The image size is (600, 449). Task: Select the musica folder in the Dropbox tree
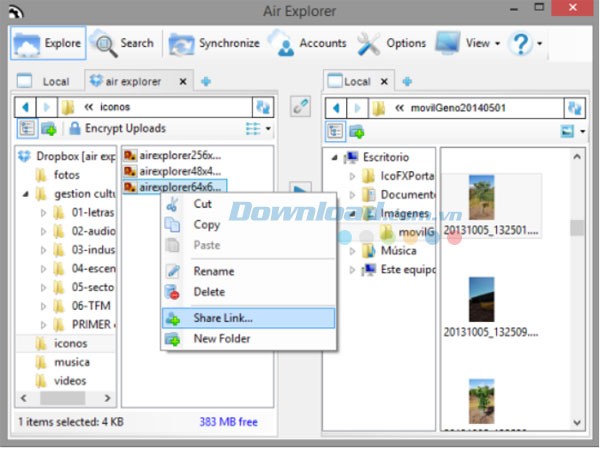tap(71, 362)
